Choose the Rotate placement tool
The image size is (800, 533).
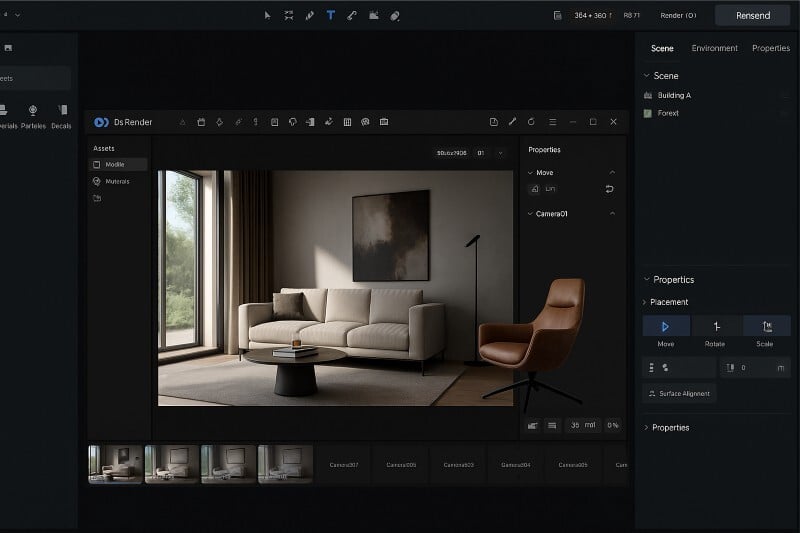716,326
